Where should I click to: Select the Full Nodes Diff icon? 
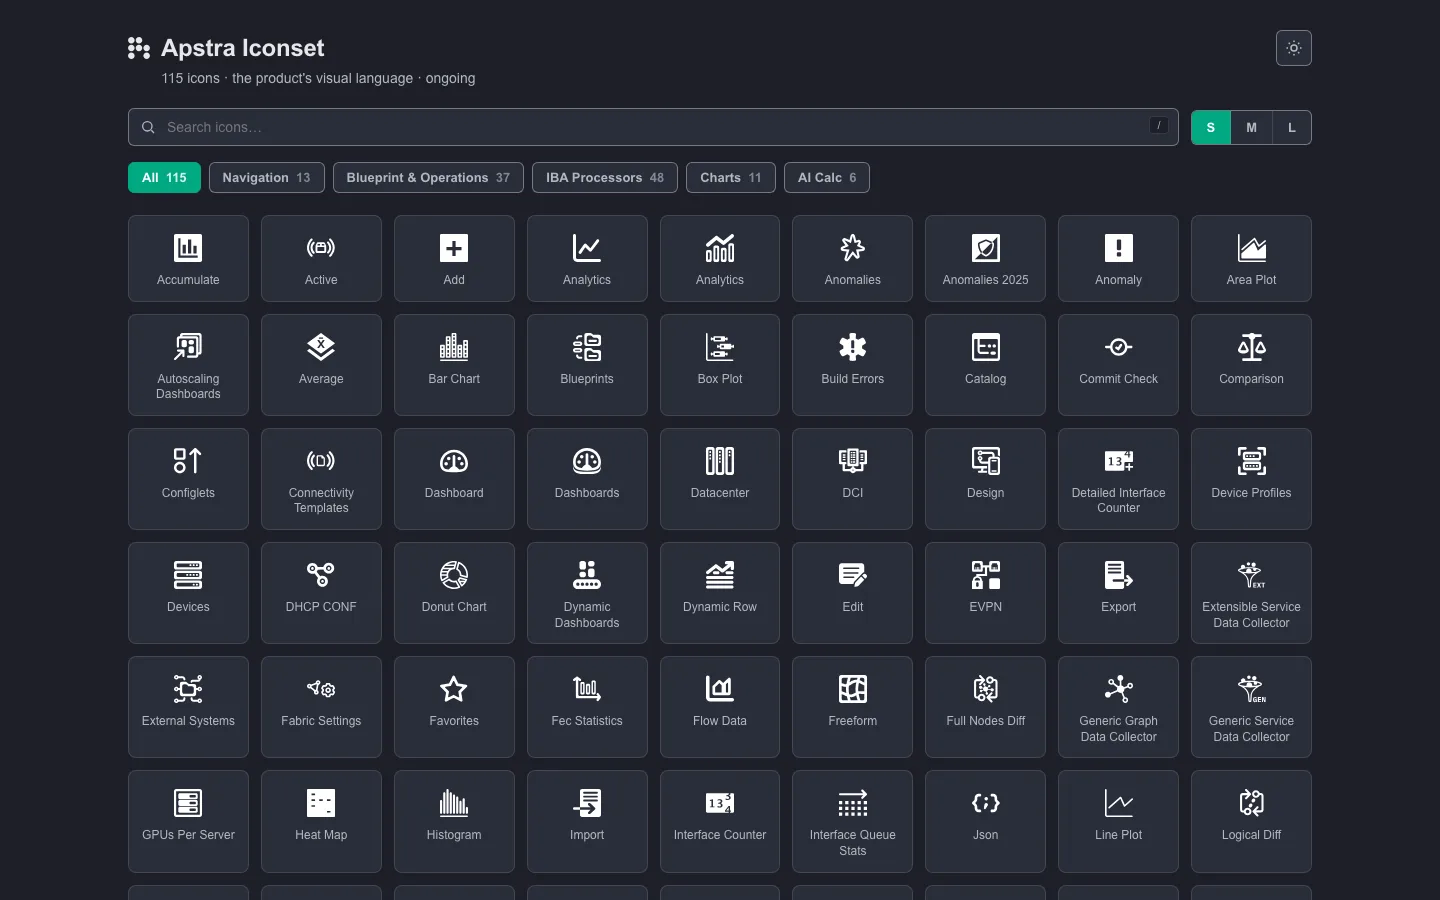(985, 707)
